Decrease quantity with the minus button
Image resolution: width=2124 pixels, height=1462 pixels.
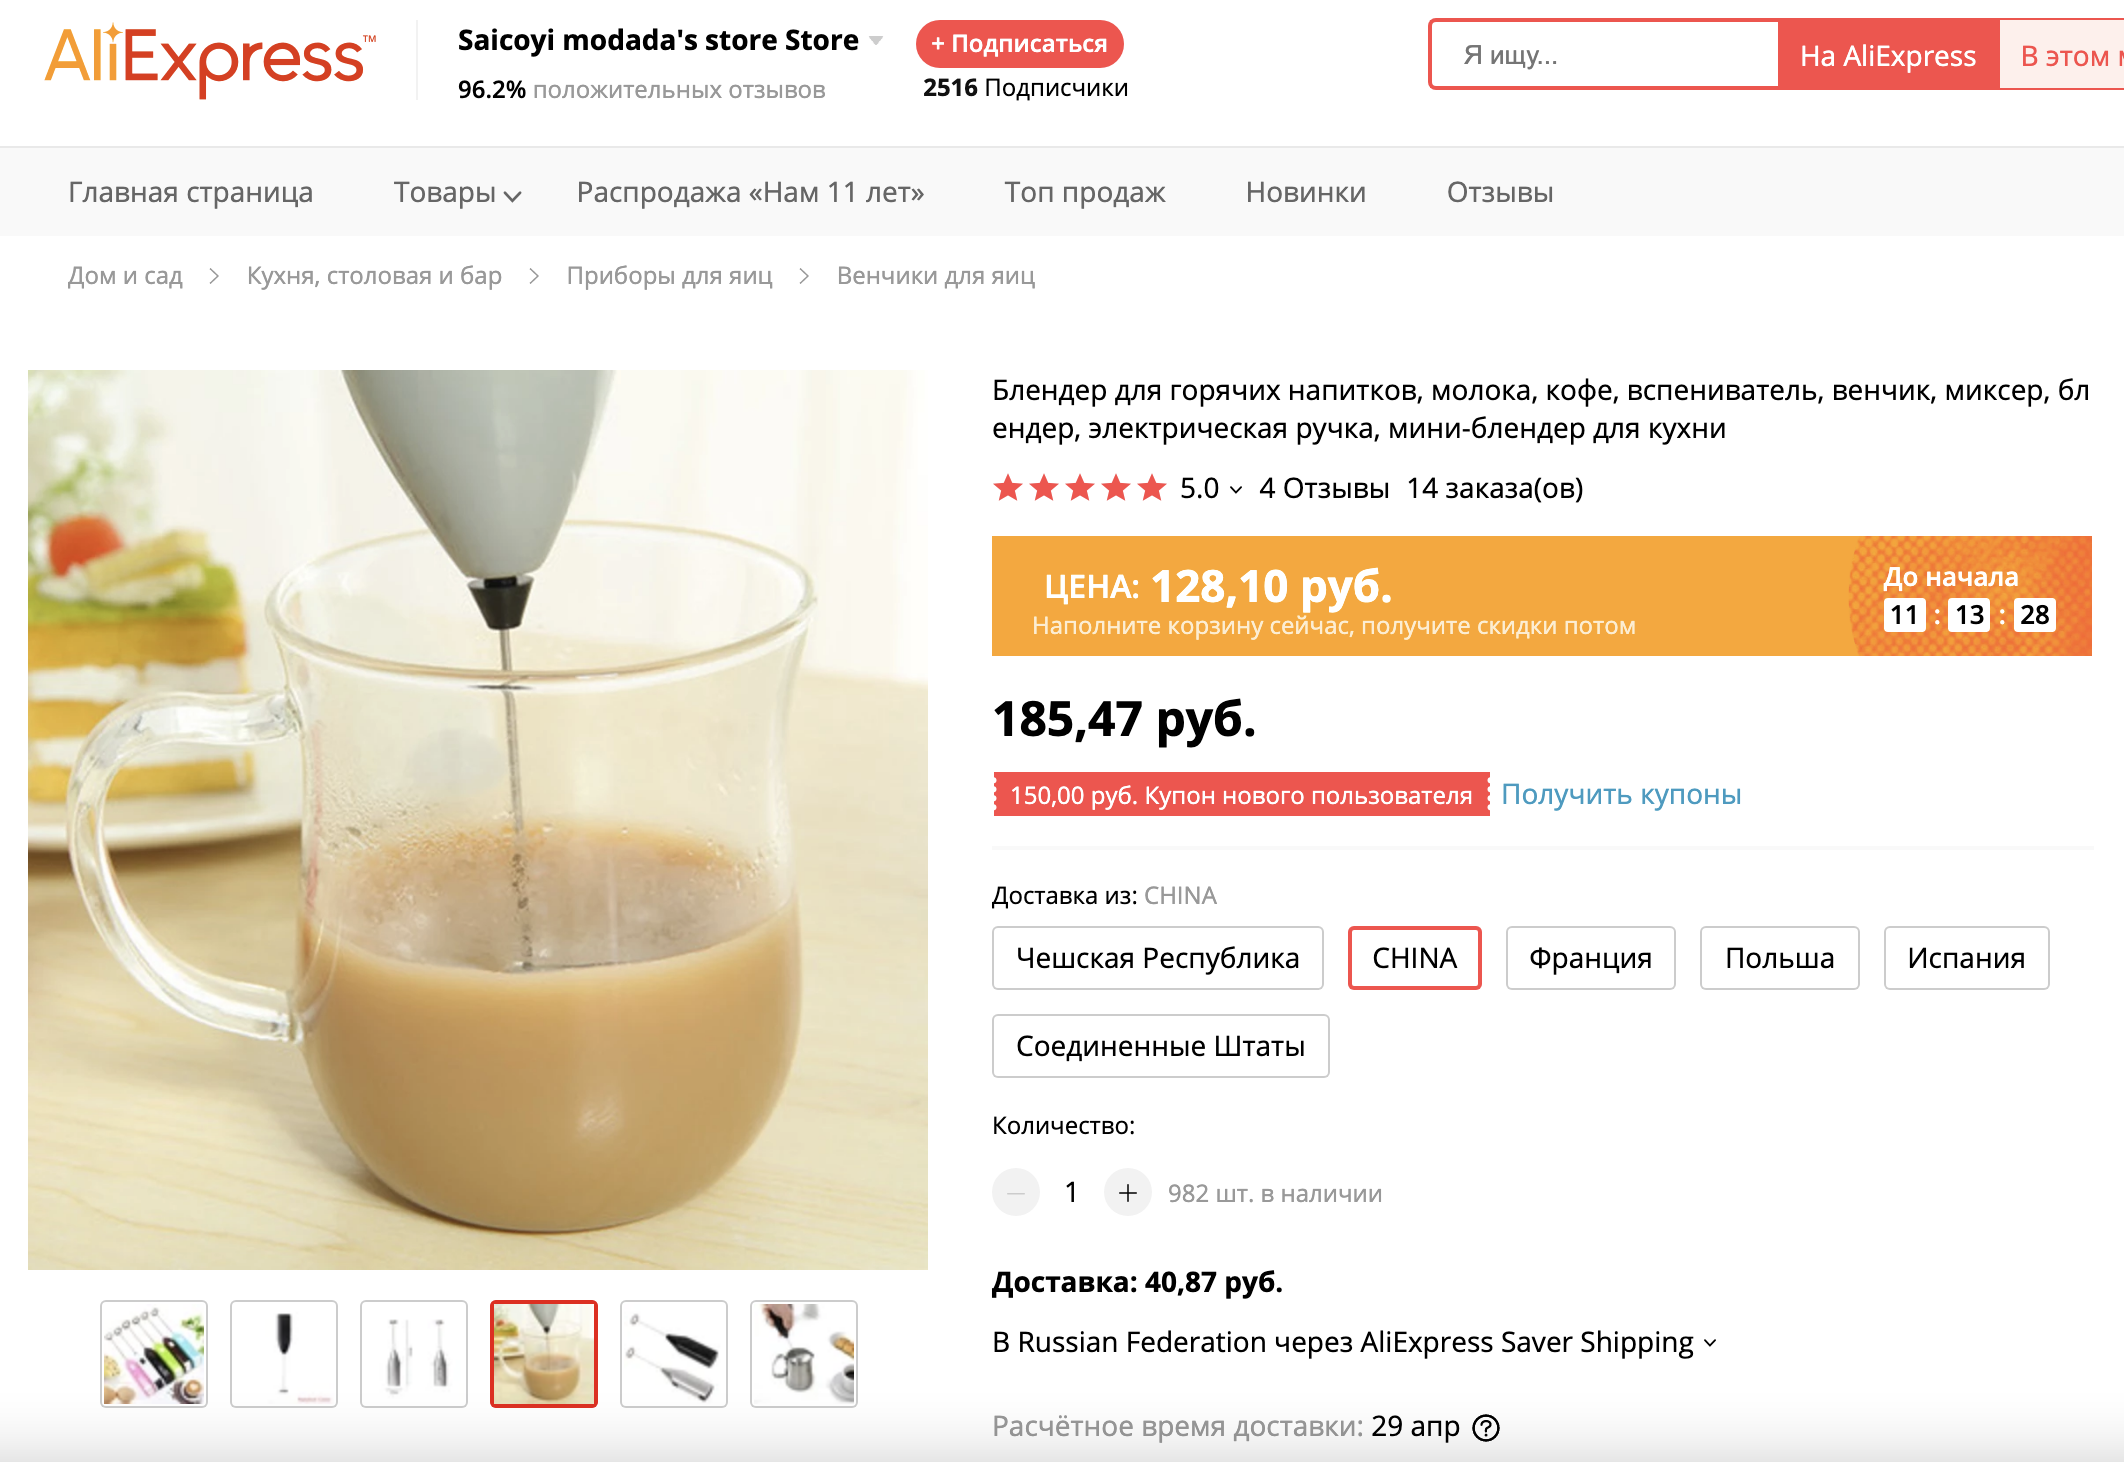[1016, 1193]
